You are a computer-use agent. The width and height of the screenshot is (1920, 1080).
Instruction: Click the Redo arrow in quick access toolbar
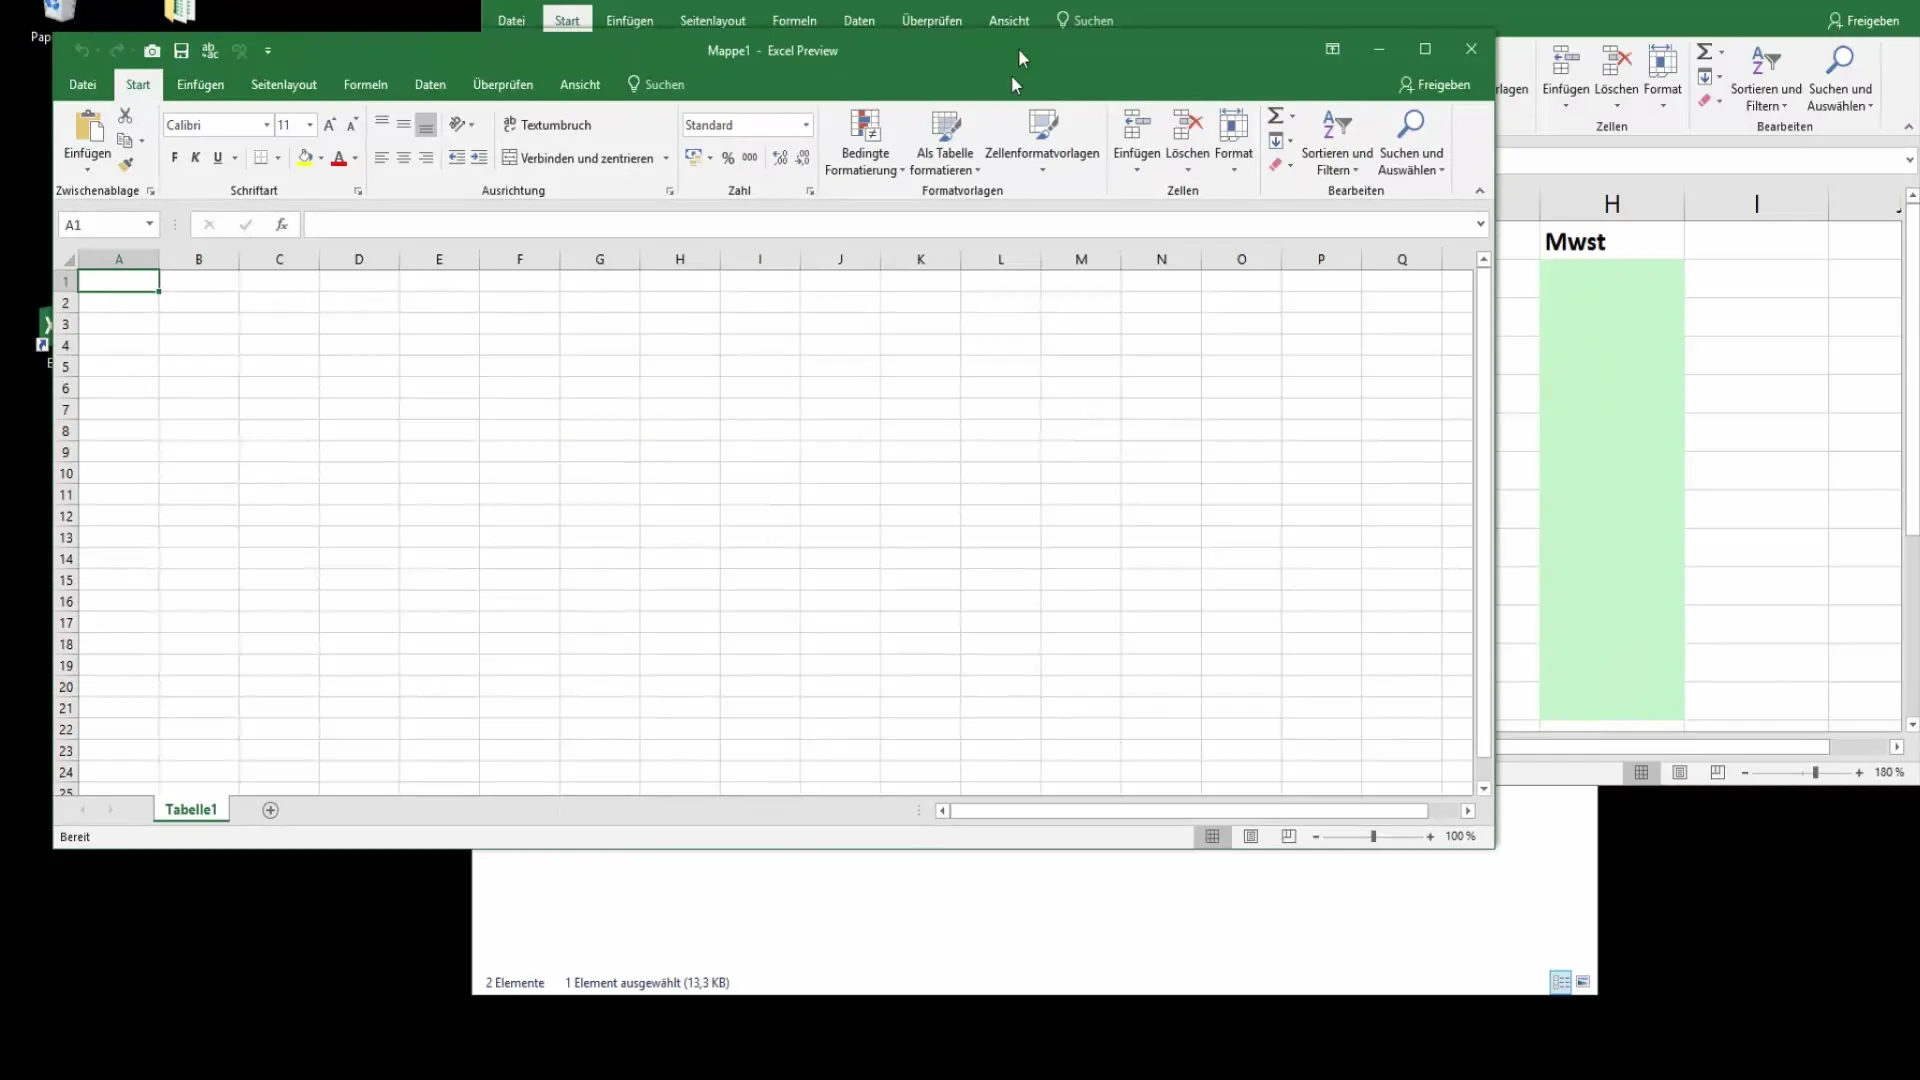point(117,51)
